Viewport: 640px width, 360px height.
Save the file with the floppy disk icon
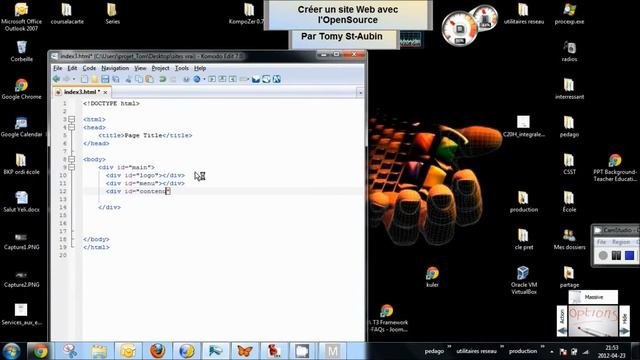(105, 79)
